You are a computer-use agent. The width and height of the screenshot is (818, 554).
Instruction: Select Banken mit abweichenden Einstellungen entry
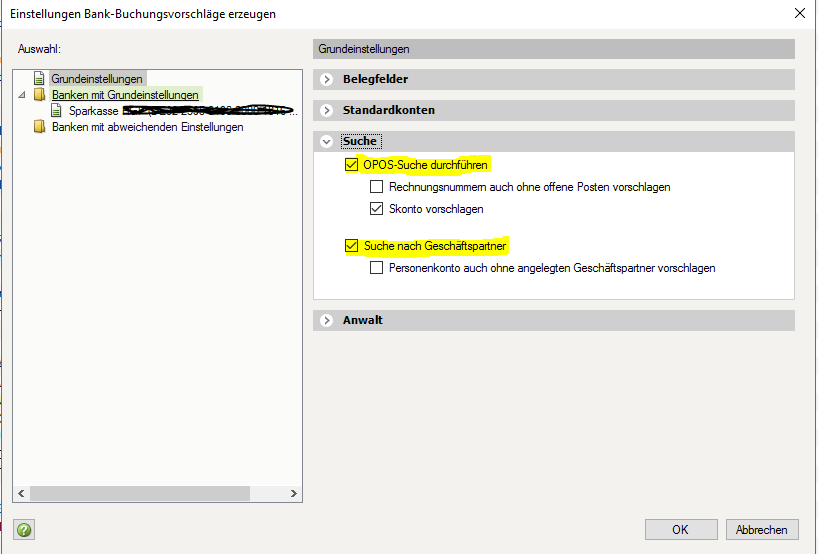coord(147,127)
